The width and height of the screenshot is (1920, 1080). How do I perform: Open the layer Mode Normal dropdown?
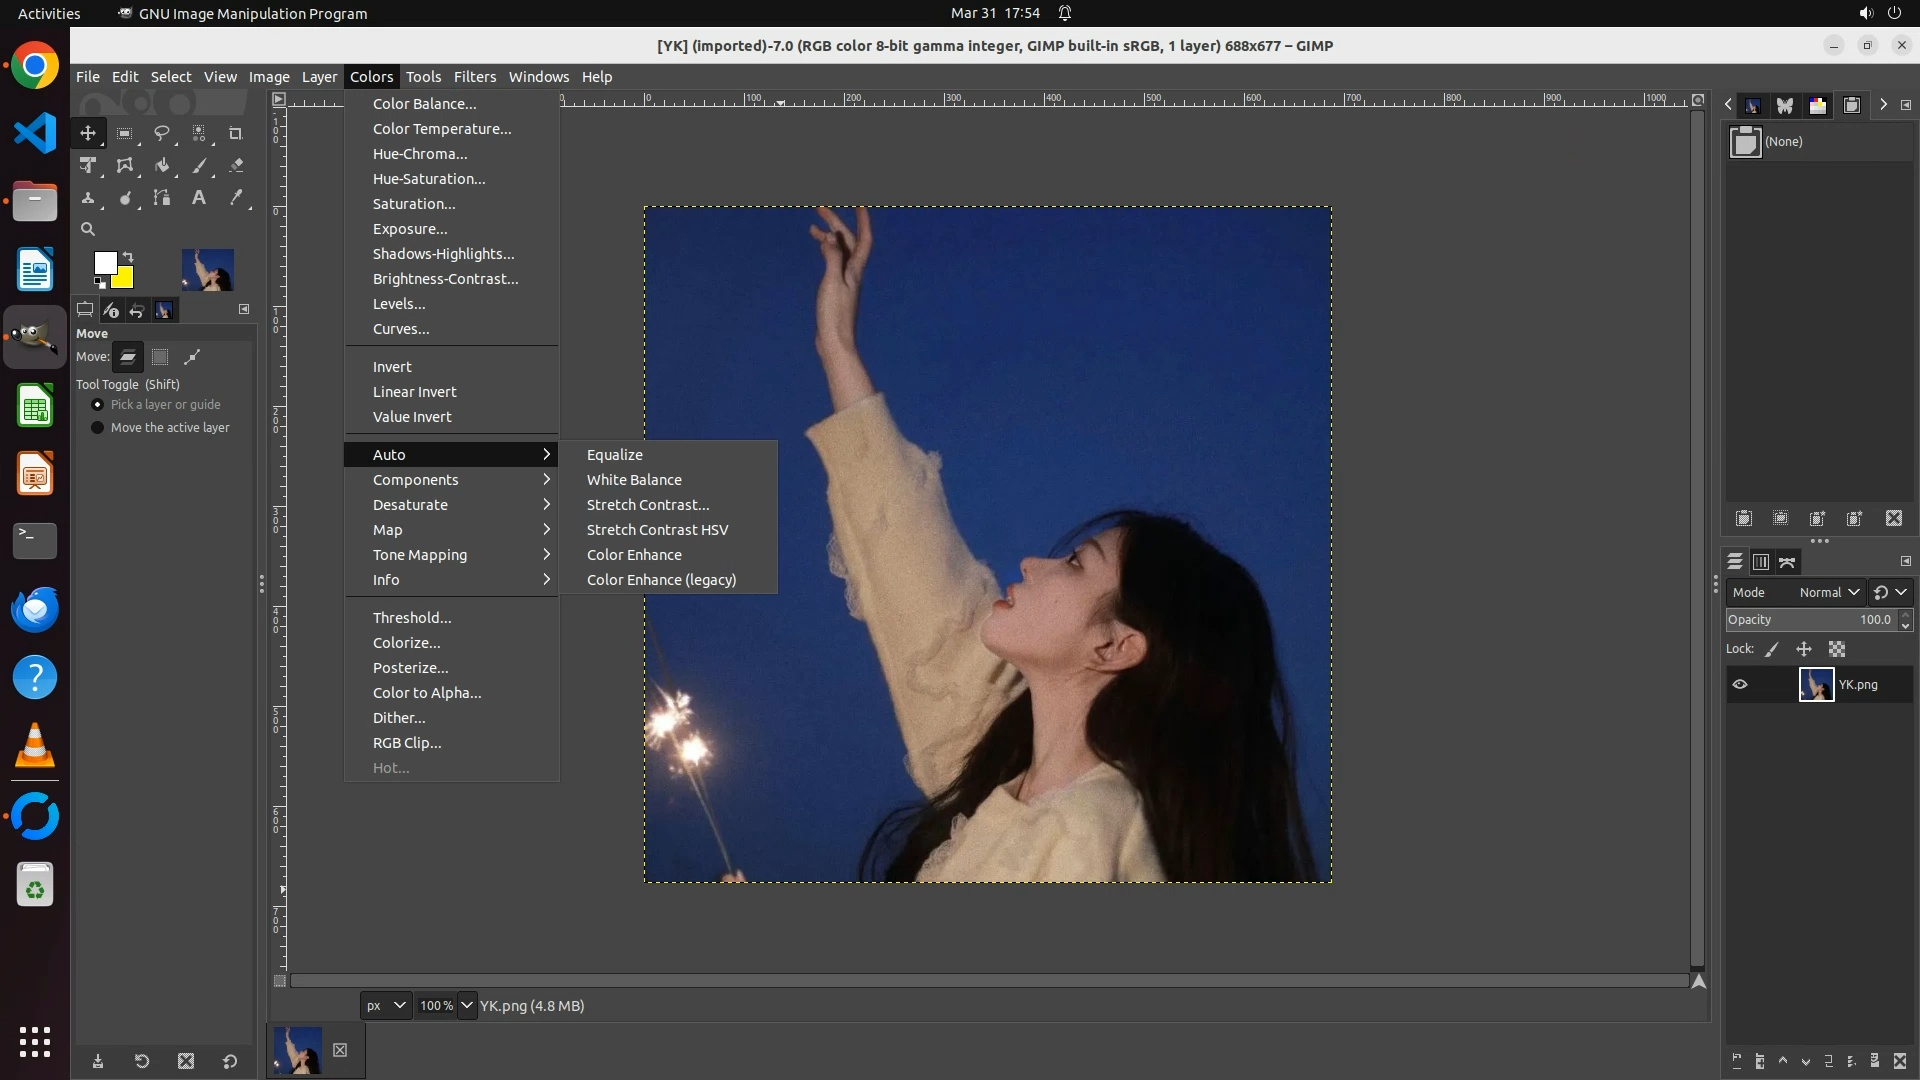(1828, 593)
